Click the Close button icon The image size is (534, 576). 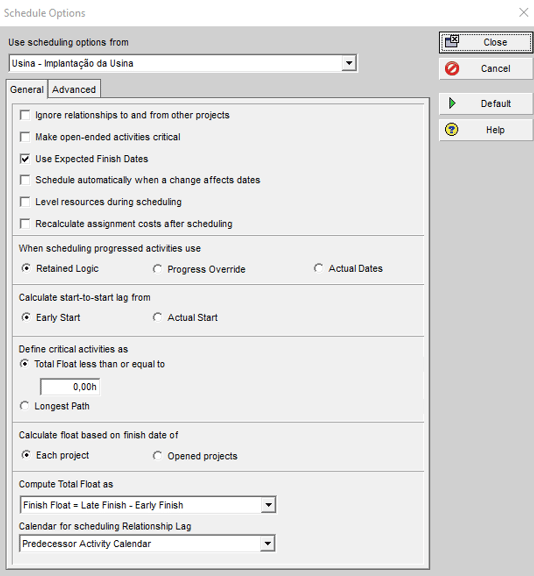click(452, 42)
